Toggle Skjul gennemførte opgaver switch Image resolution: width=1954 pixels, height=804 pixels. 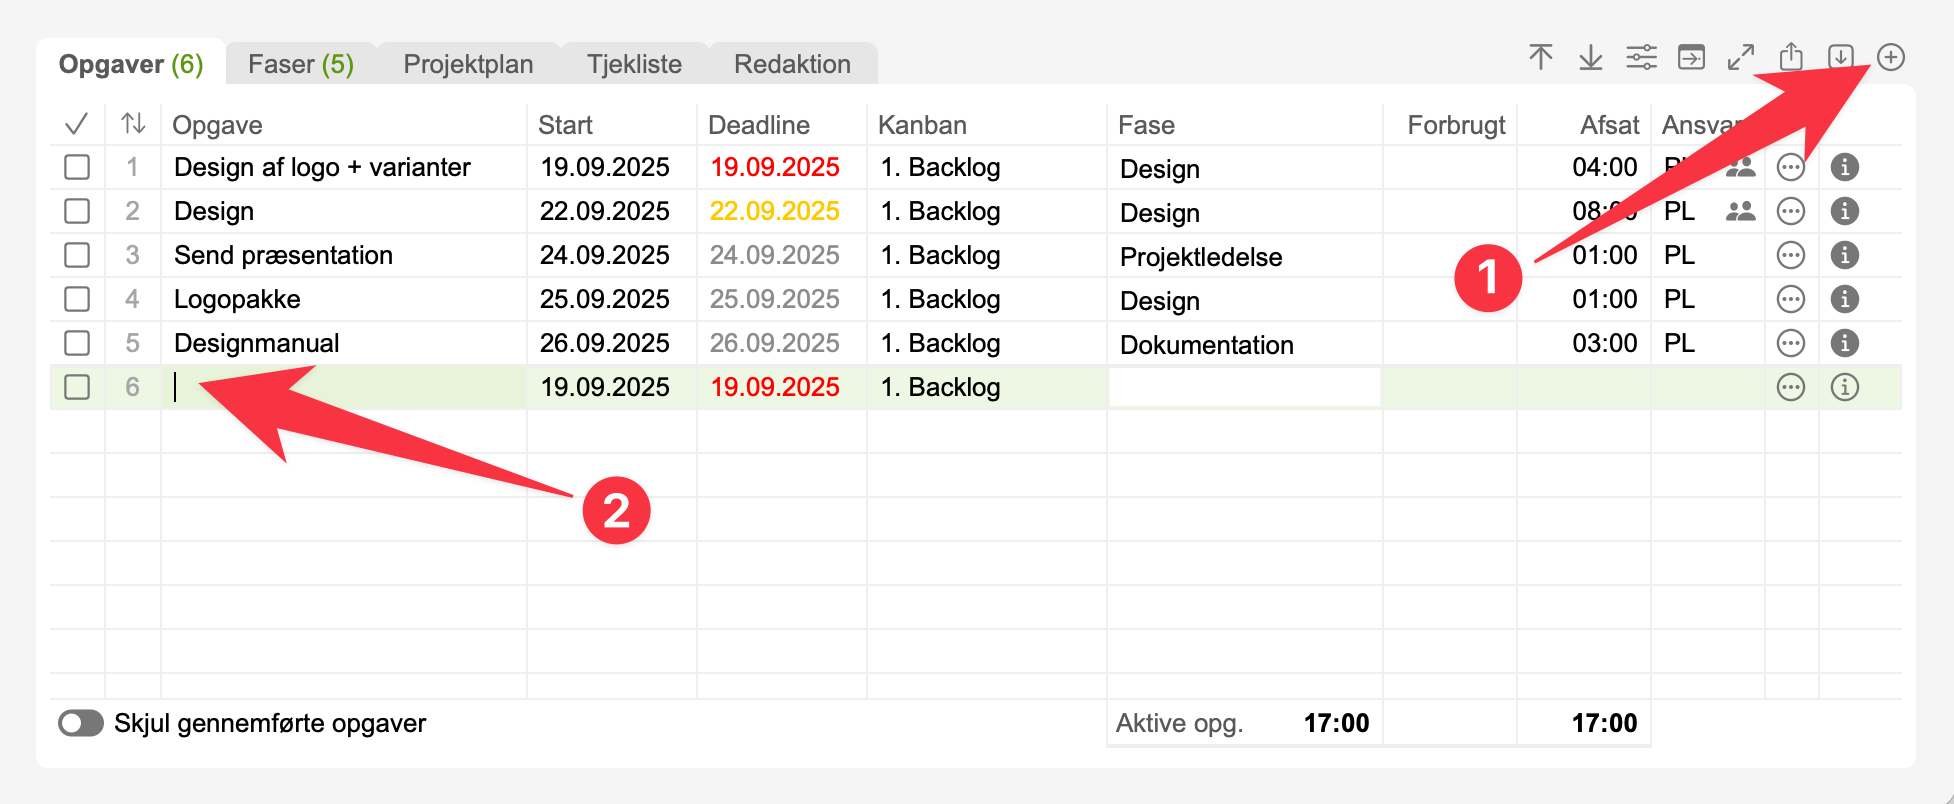click(x=81, y=723)
